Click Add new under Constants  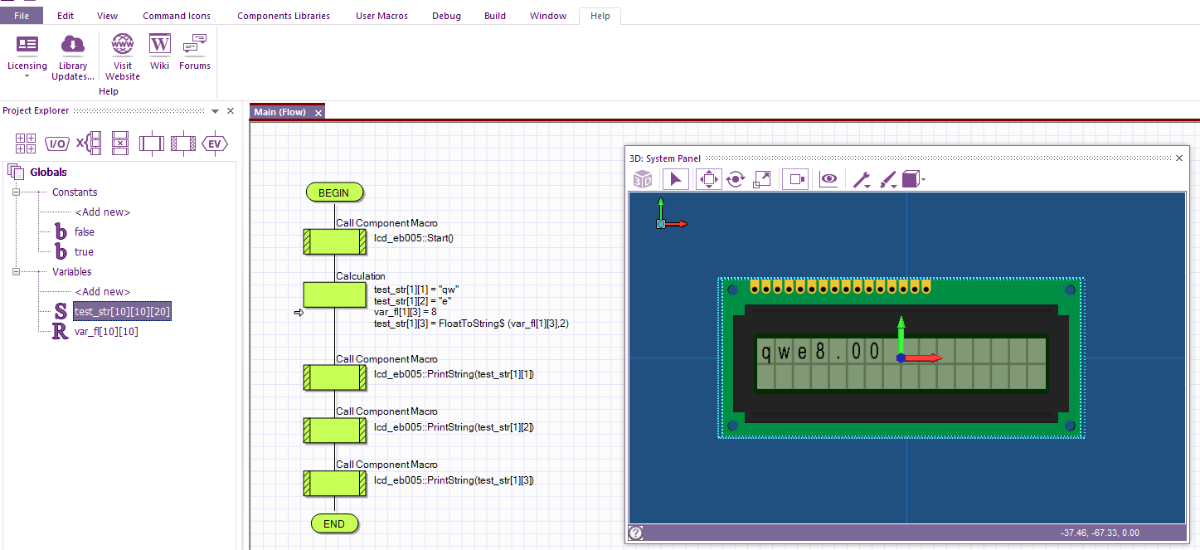point(103,212)
